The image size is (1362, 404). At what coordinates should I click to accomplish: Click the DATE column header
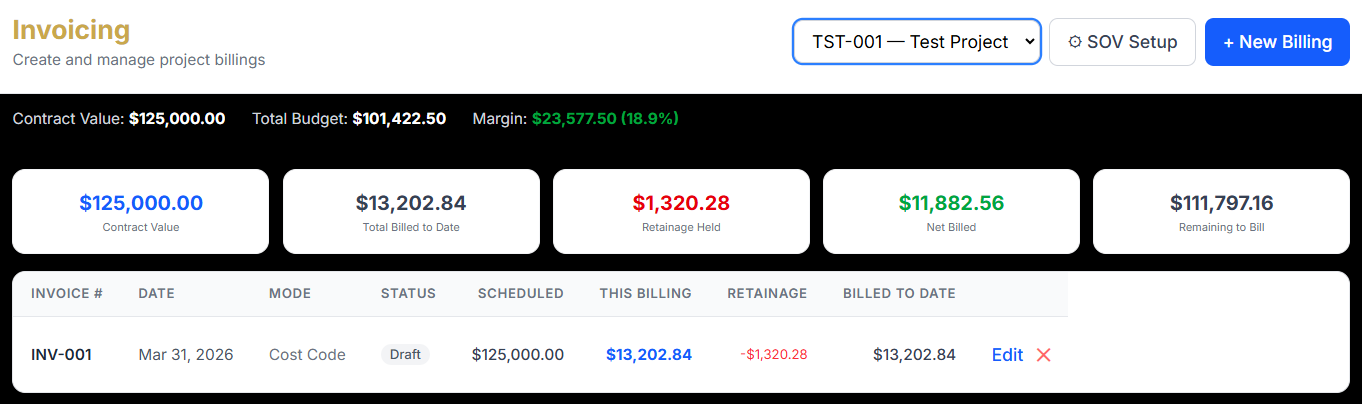point(156,294)
